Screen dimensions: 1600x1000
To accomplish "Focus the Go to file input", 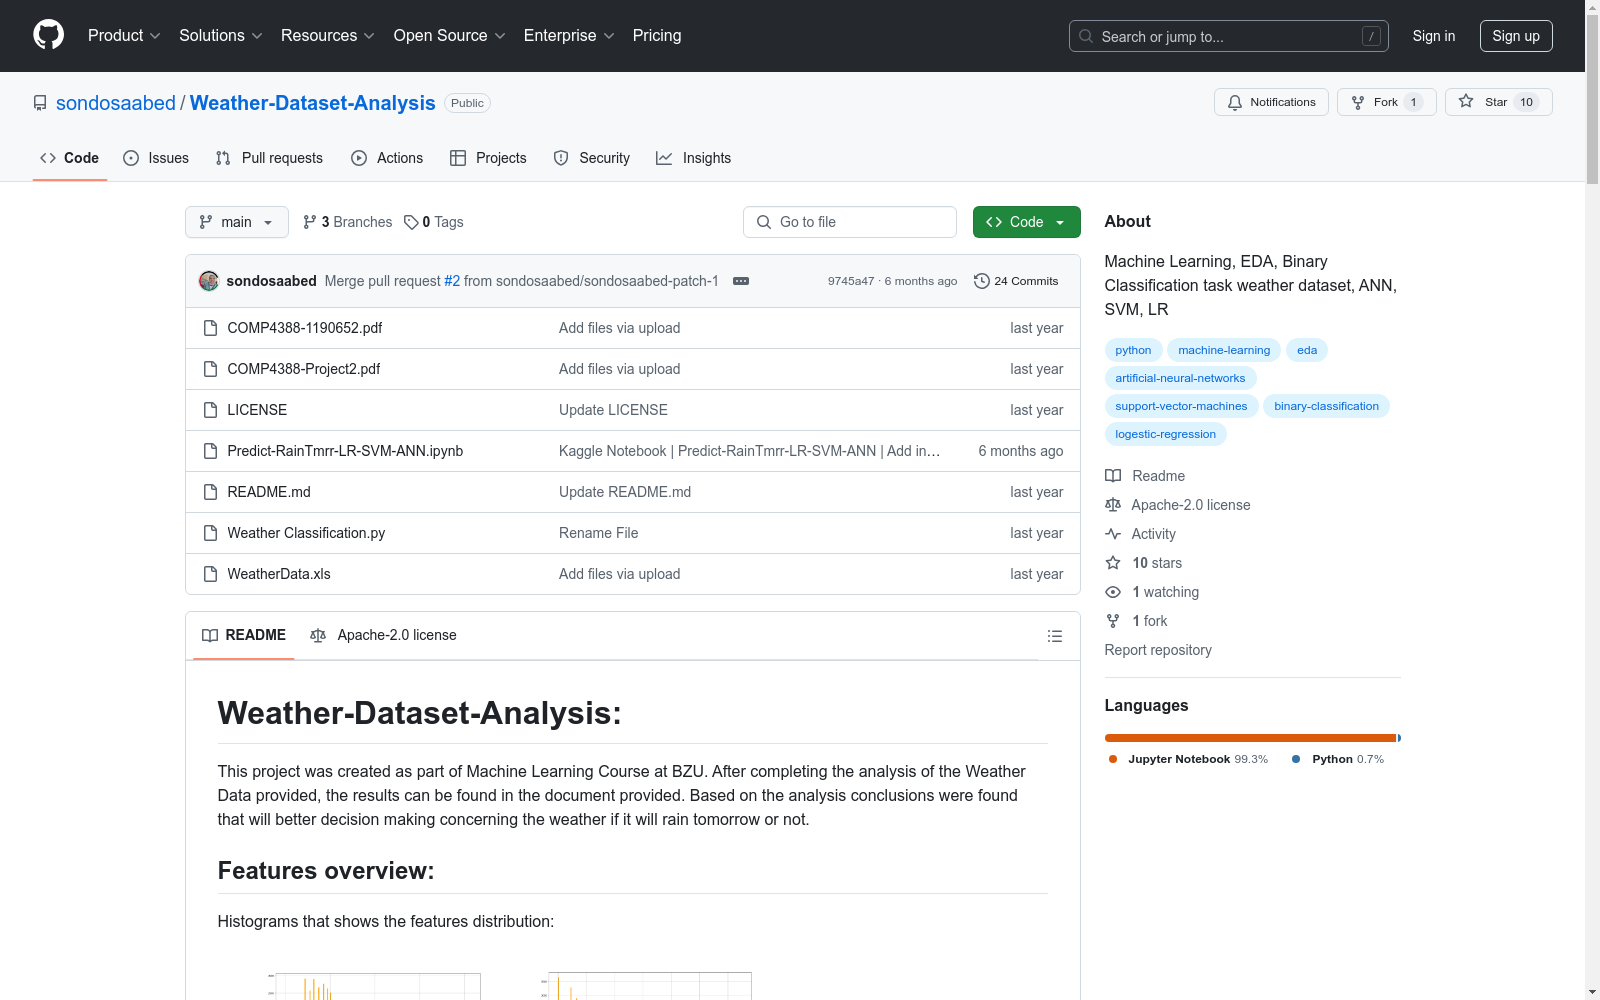I will click(850, 222).
